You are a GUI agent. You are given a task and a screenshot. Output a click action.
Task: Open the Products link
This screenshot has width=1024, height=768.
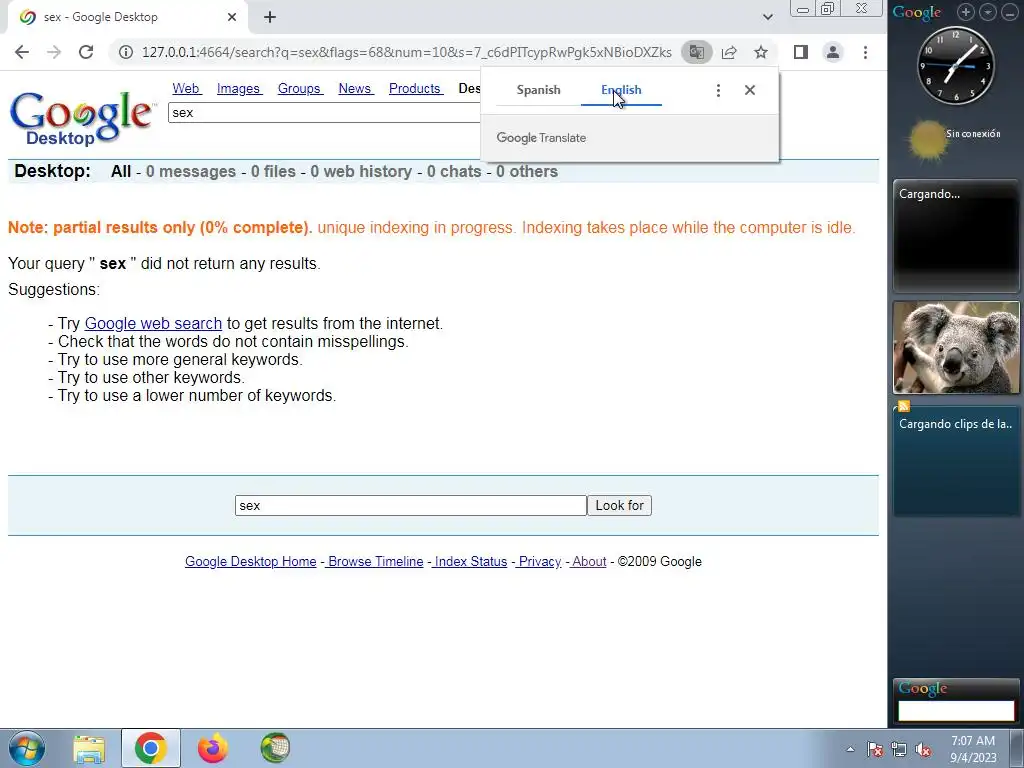coord(415,88)
